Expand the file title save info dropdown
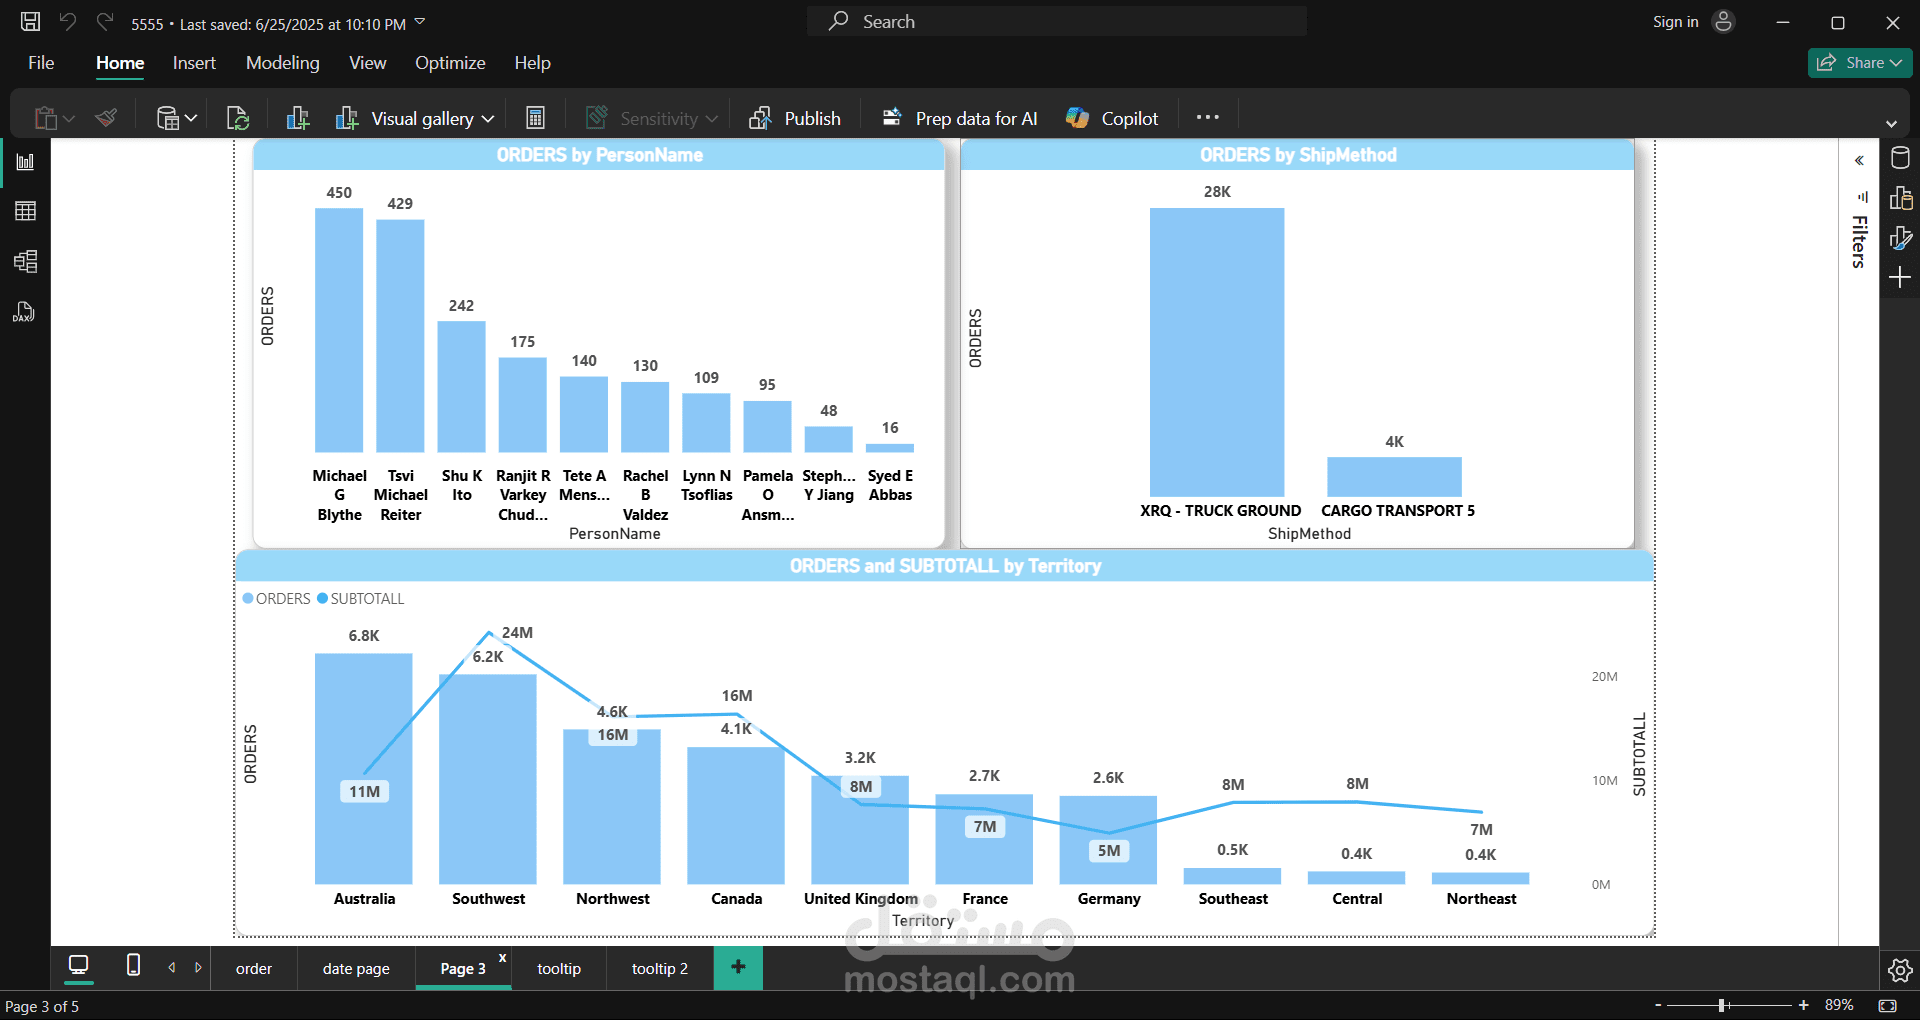The image size is (1920, 1020). (x=420, y=22)
